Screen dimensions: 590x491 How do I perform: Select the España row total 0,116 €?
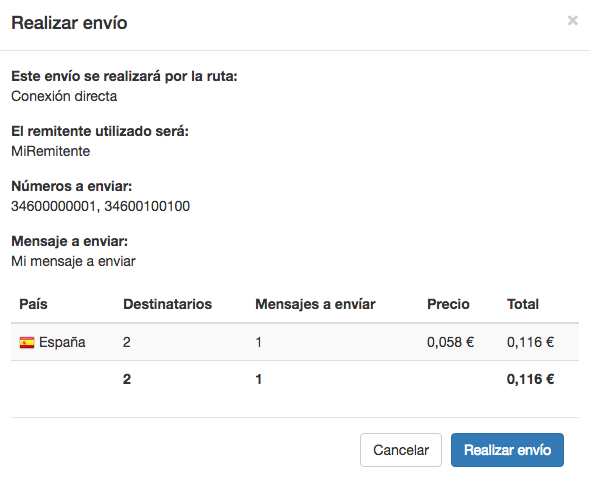pyautogui.click(x=530, y=342)
